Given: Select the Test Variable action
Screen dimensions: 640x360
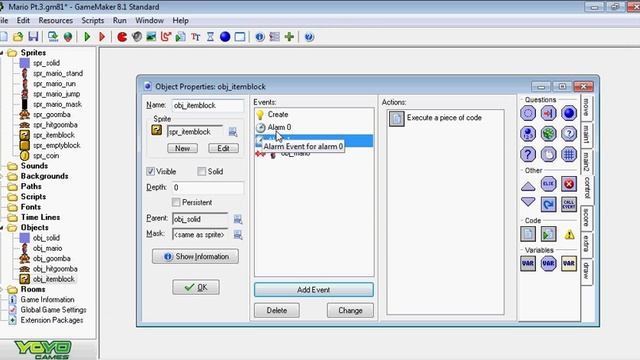Looking at the screenshot, I should [x=548, y=263].
